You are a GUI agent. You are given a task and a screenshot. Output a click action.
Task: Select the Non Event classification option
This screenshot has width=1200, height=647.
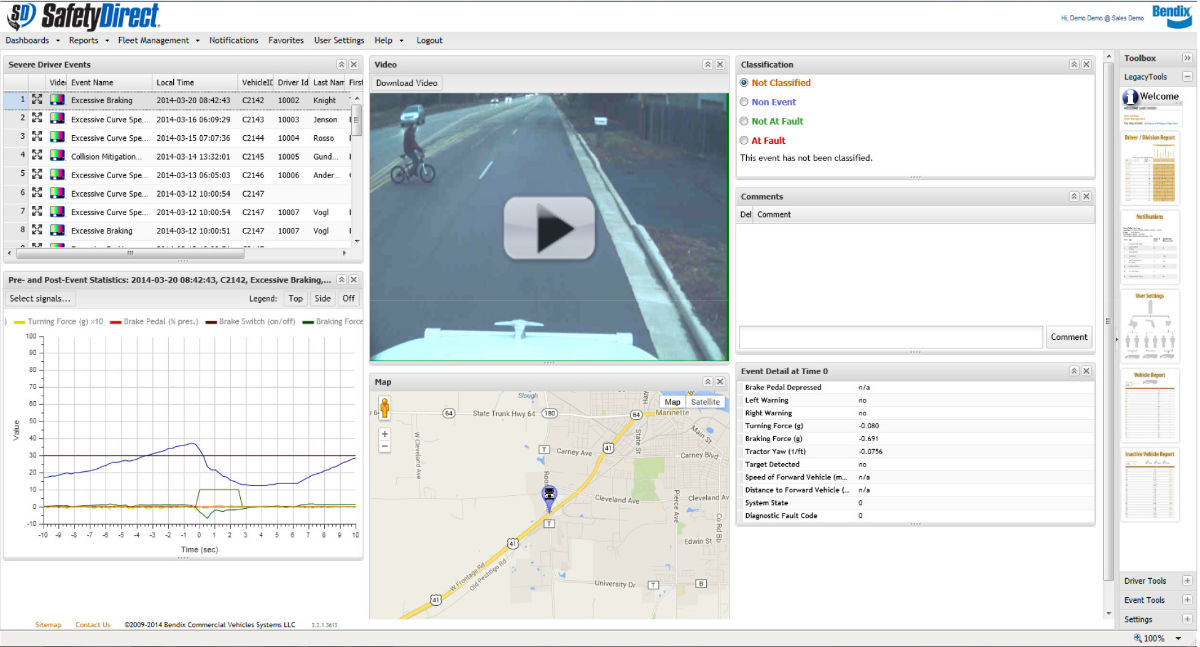tap(742, 101)
